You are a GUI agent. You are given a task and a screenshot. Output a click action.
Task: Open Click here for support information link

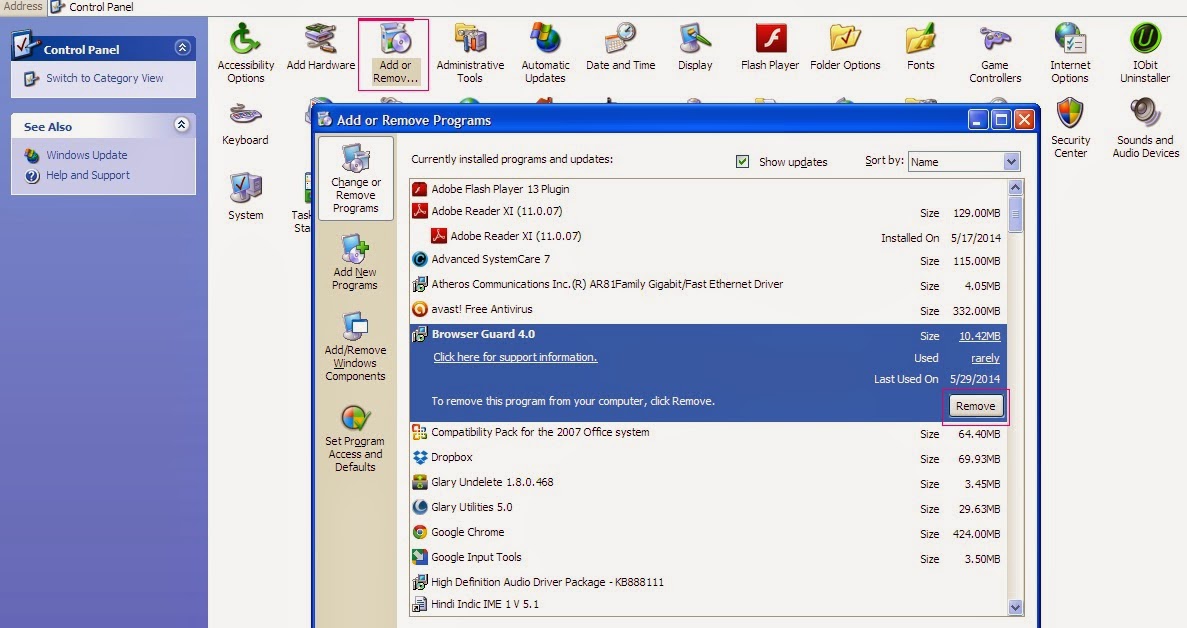[515, 357]
